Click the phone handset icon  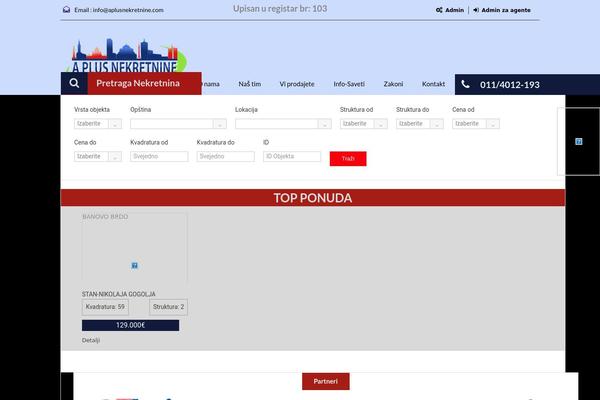point(465,84)
